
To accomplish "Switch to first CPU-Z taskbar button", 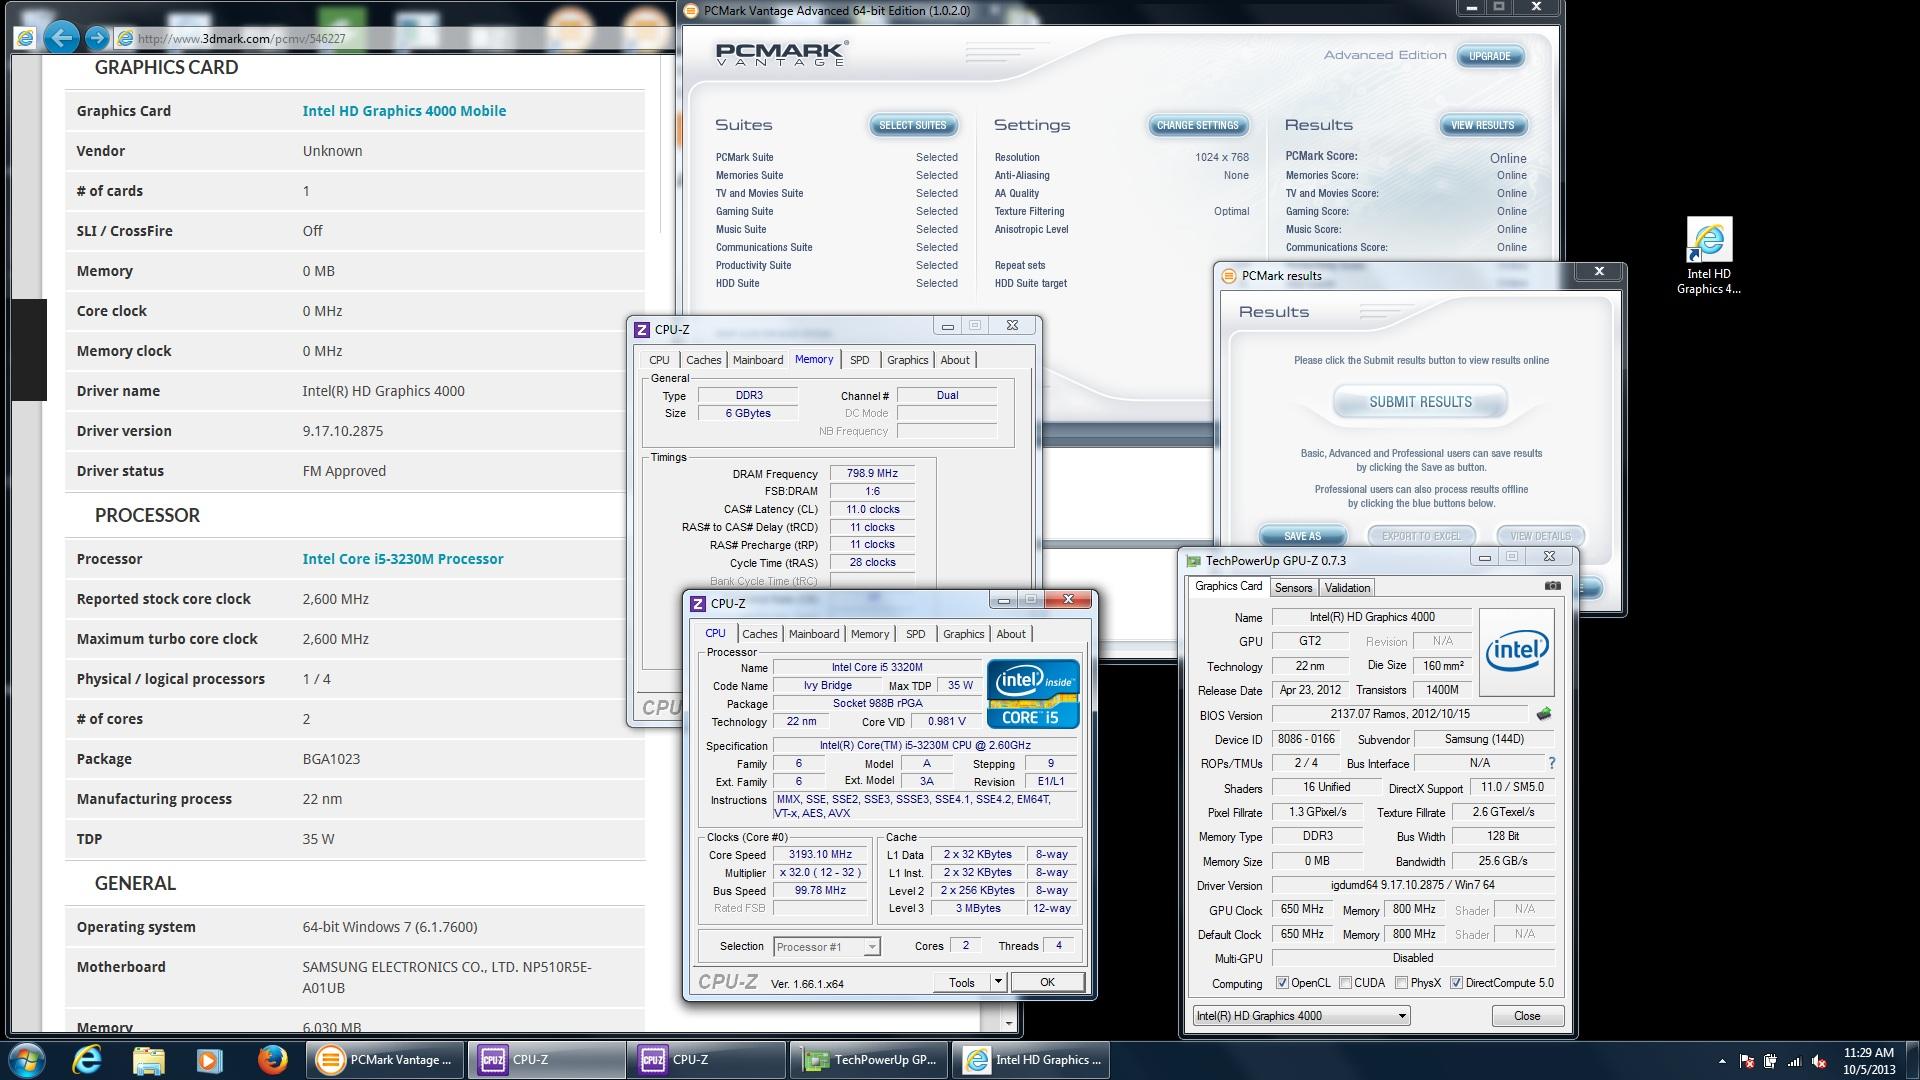I will 546,1060.
